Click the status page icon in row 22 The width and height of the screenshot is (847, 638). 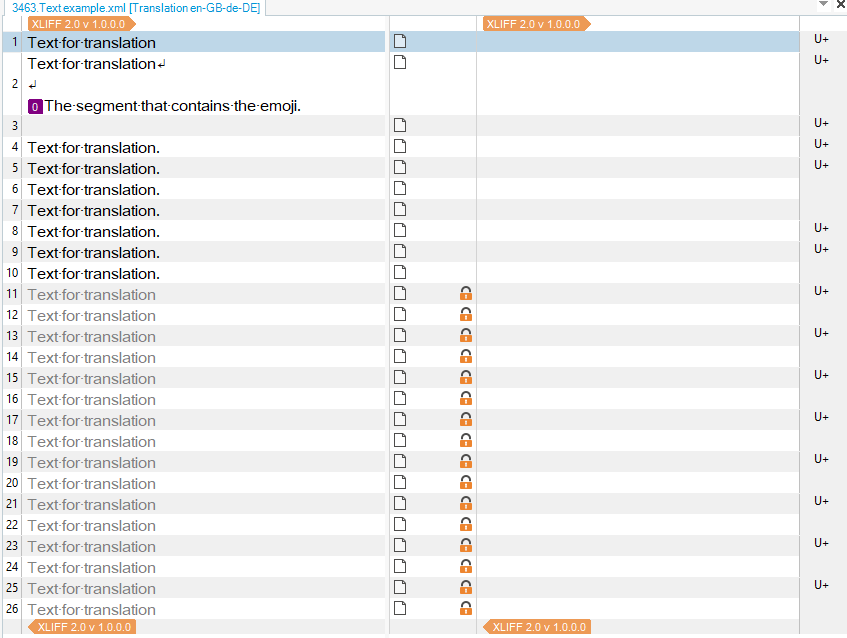(400, 525)
